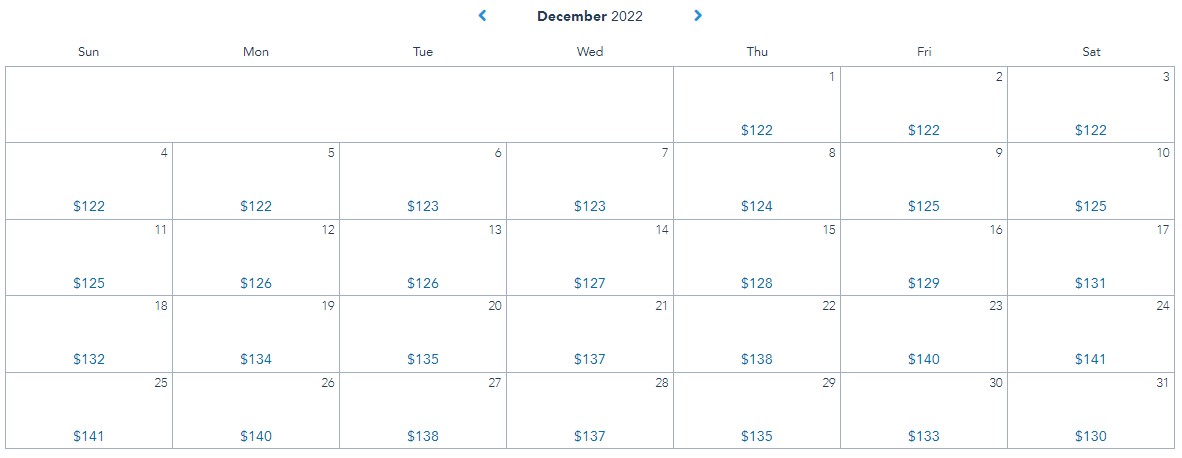Go to next month with right arrow

pyautogui.click(x=698, y=16)
